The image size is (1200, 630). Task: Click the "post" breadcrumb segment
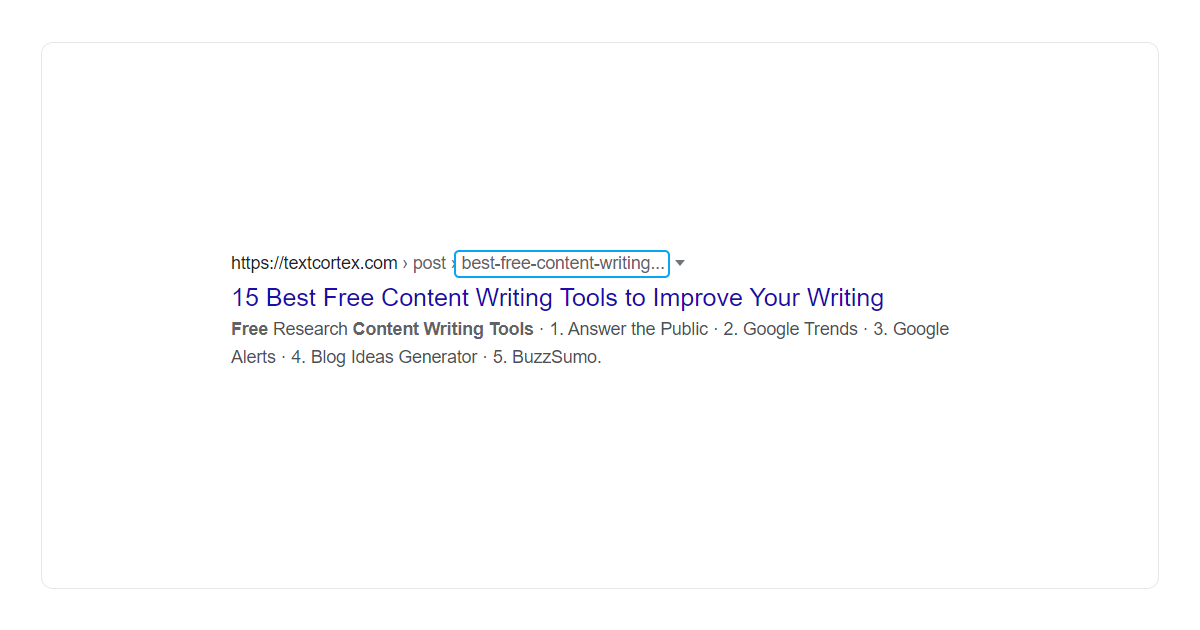[429, 262]
